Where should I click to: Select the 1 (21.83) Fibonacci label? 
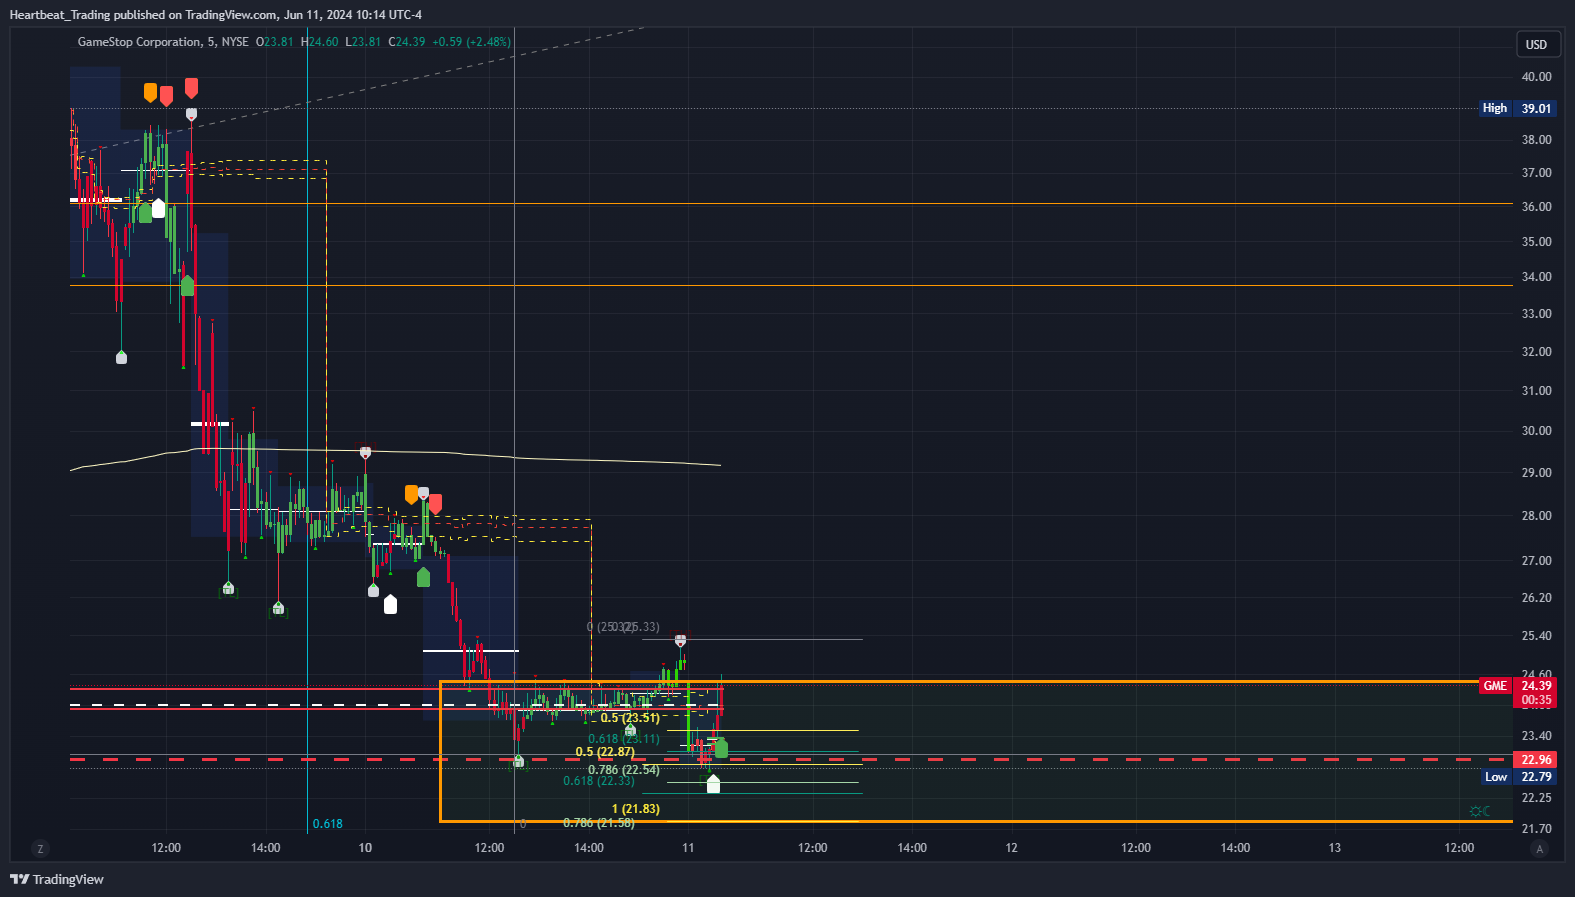click(x=636, y=809)
